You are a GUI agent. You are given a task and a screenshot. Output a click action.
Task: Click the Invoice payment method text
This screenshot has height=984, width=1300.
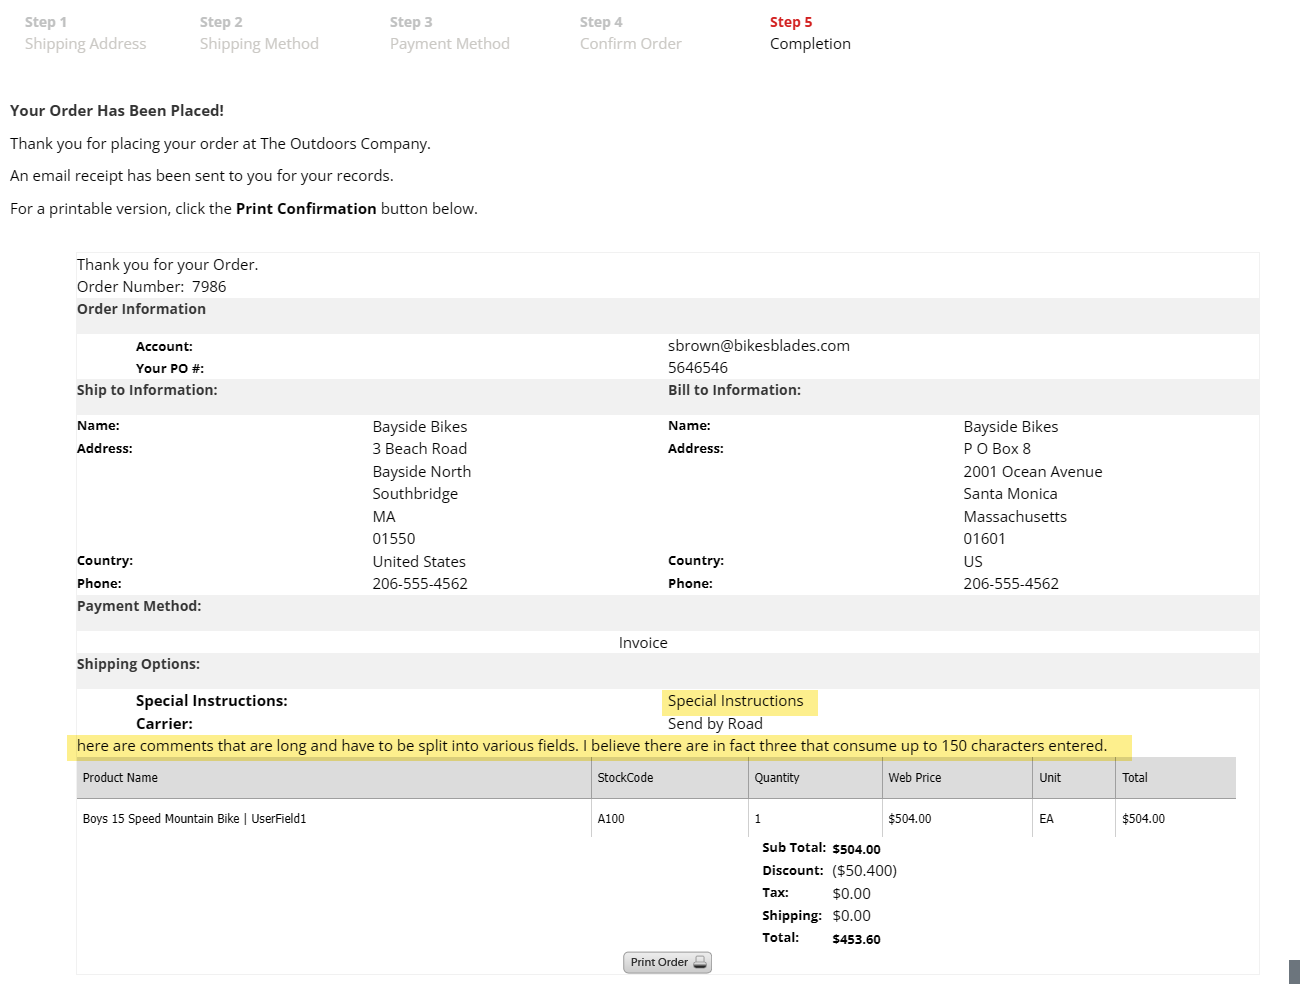coord(643,643)
